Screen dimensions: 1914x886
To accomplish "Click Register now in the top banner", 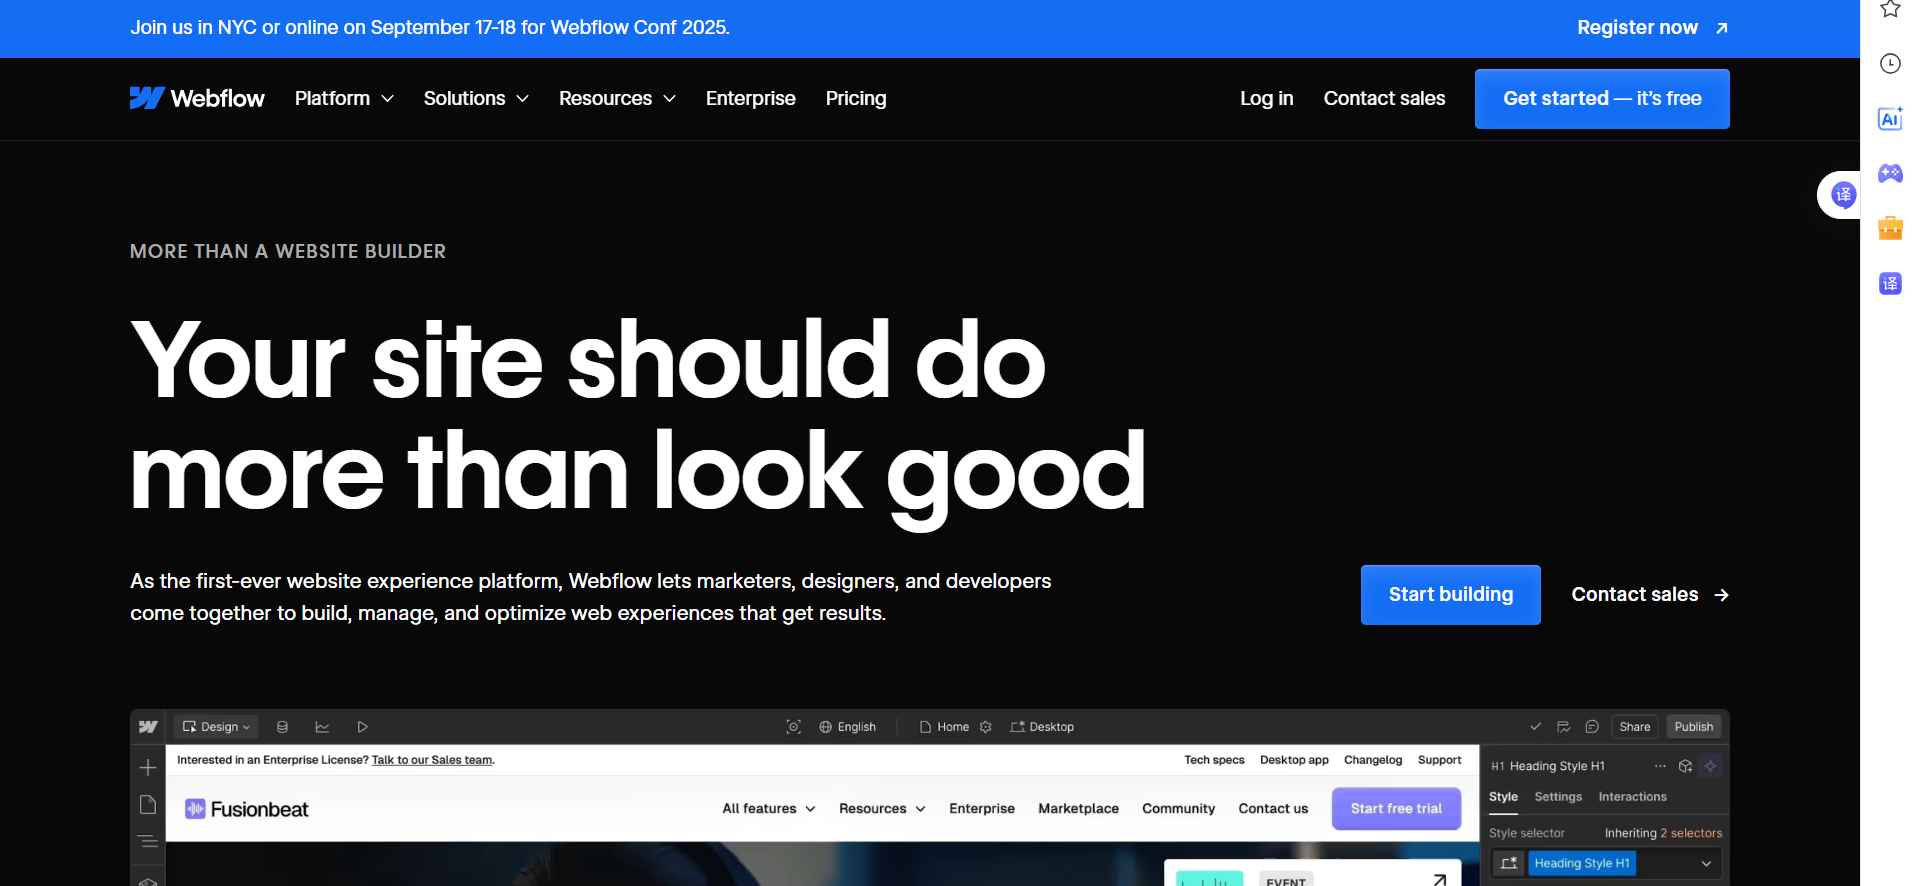I will click(x=1653, y=28).
